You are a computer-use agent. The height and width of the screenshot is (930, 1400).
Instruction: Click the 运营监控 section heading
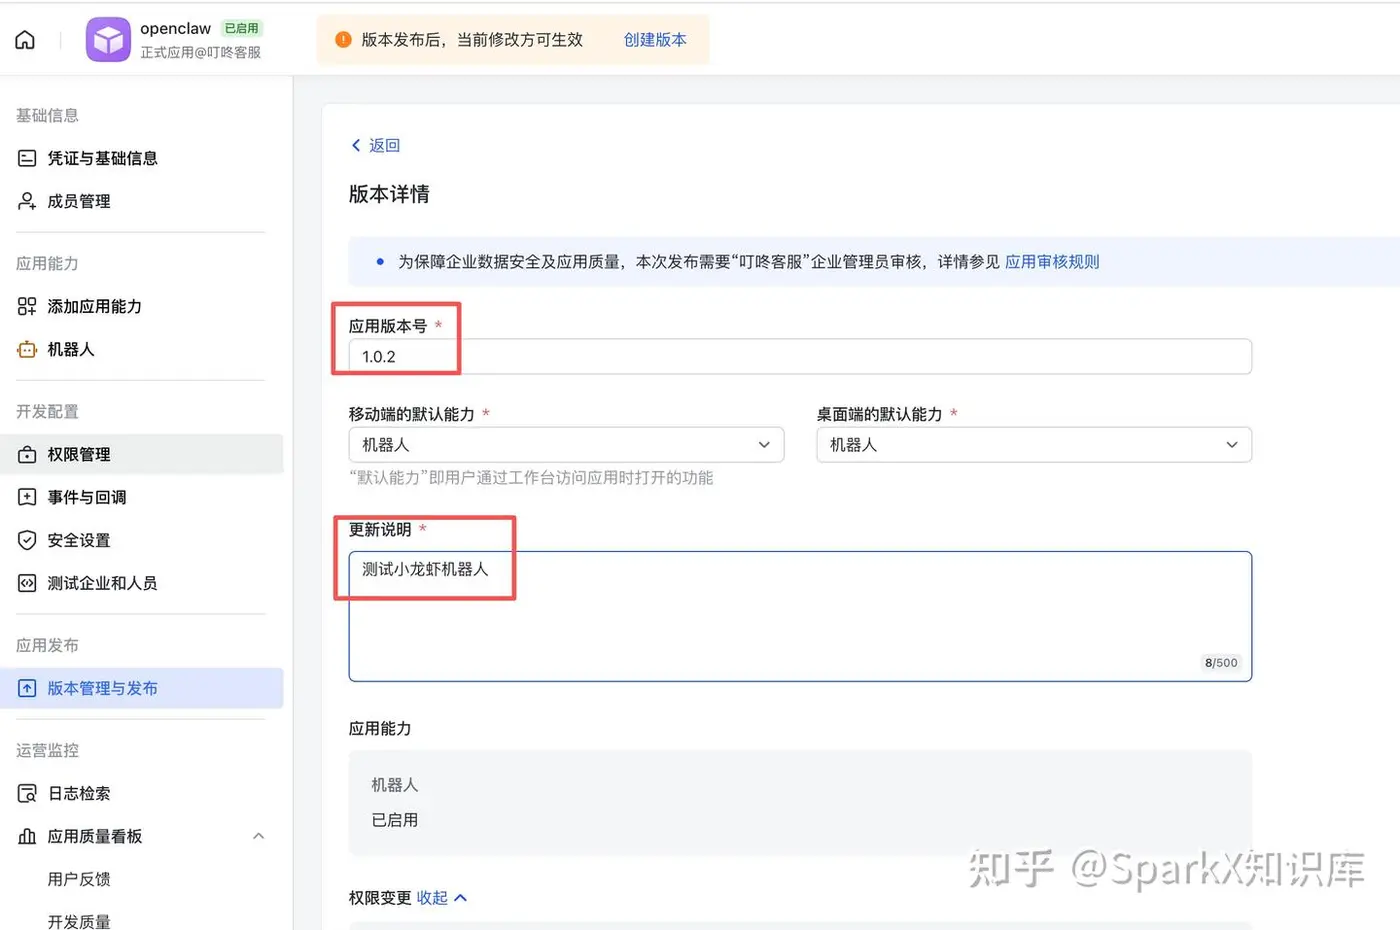[47, 750]
